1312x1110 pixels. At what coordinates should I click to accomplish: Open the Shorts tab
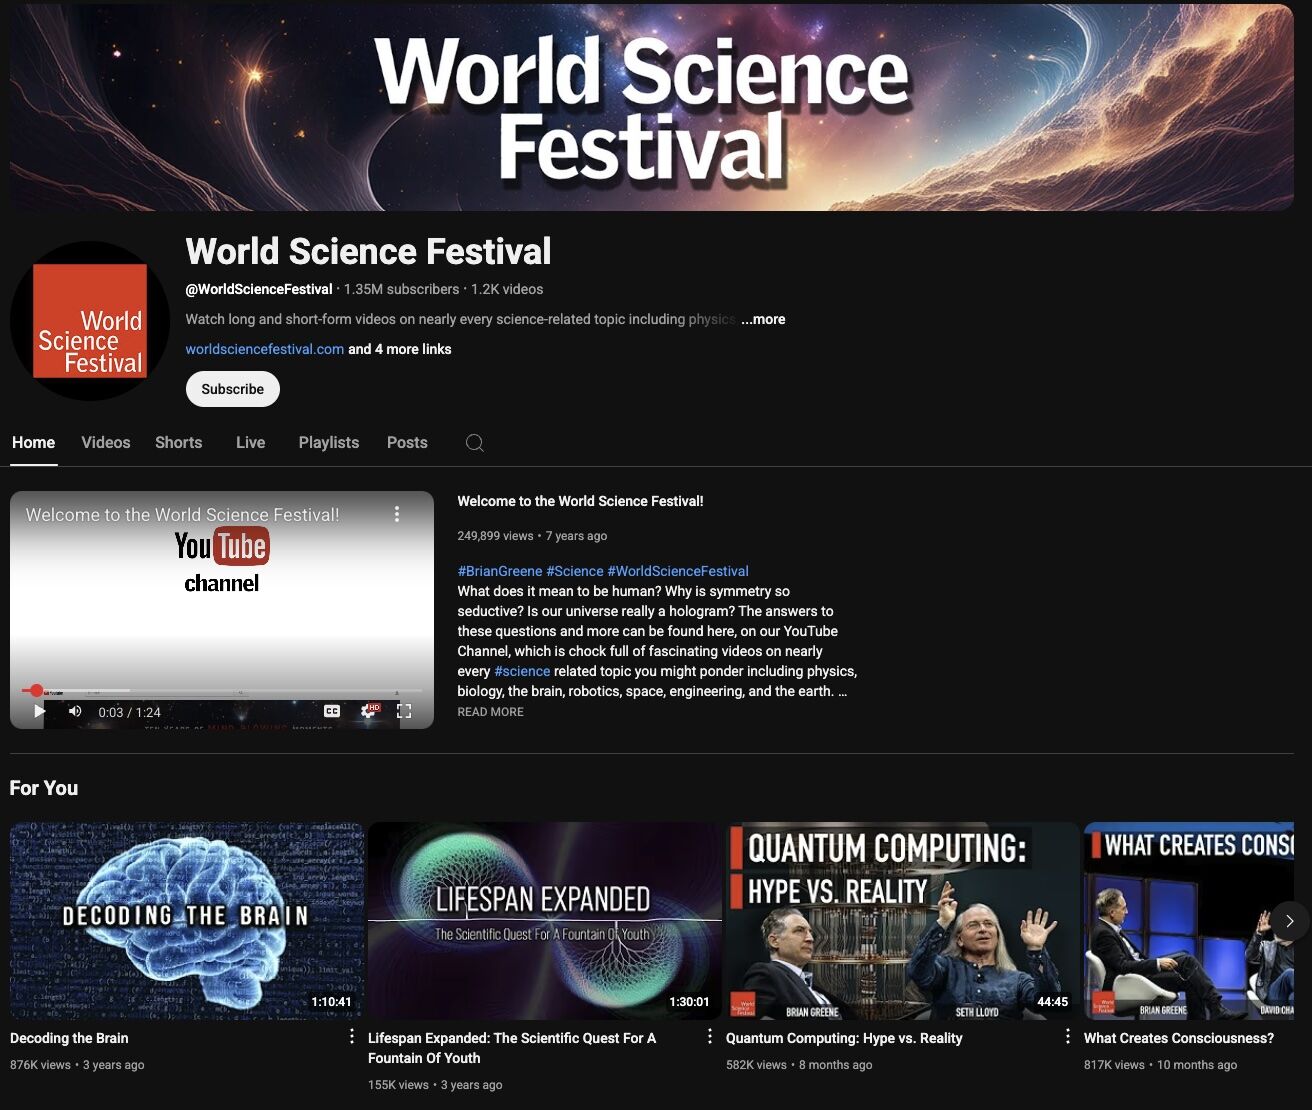178,442
